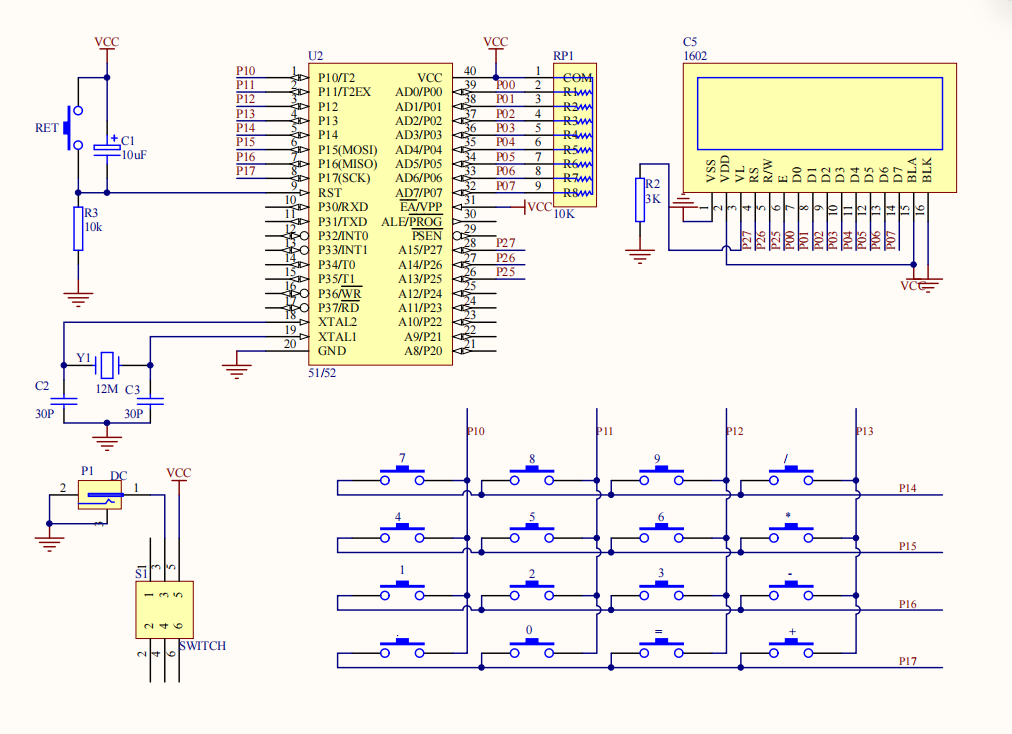The width and height of the screenshot is (1012, 734).
Task: Click the XTAL1 pin label on U2
Action: [338, 337]
